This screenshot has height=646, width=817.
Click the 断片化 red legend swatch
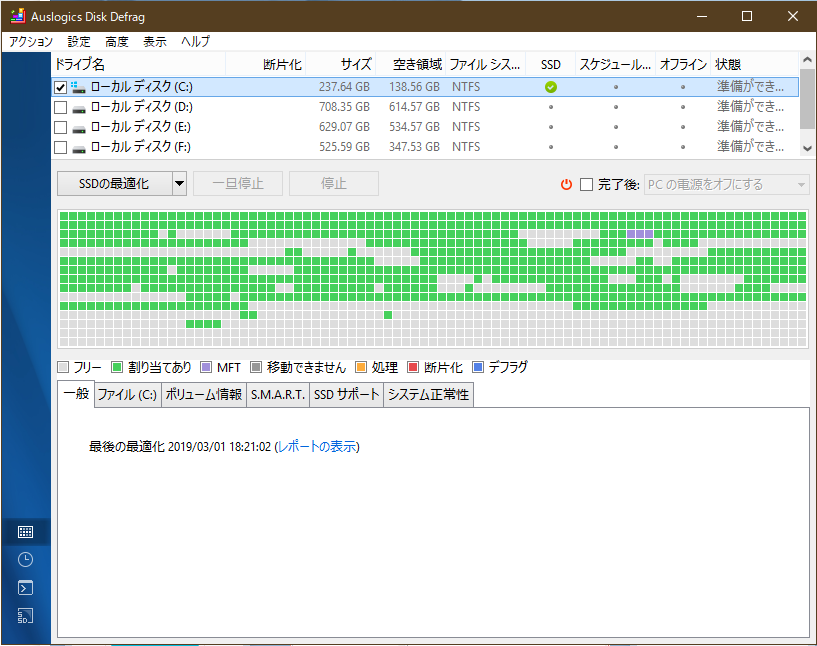click(413, 367)
